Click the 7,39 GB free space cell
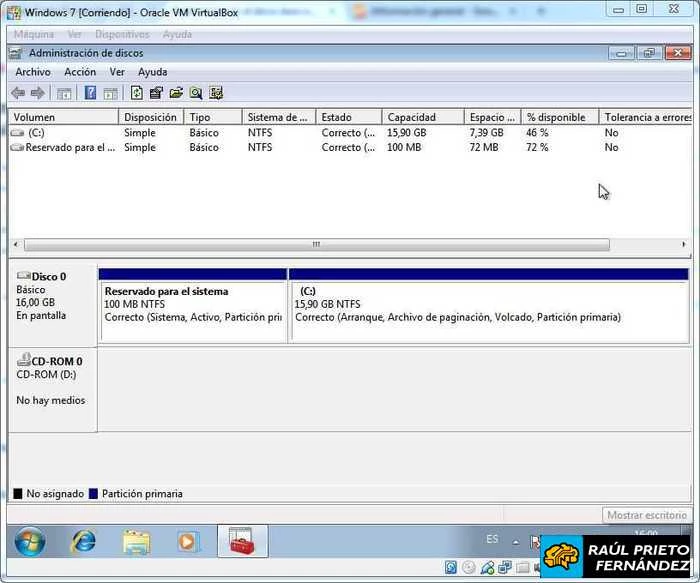This screenshot has width=700, height=583. coord(486,133)
